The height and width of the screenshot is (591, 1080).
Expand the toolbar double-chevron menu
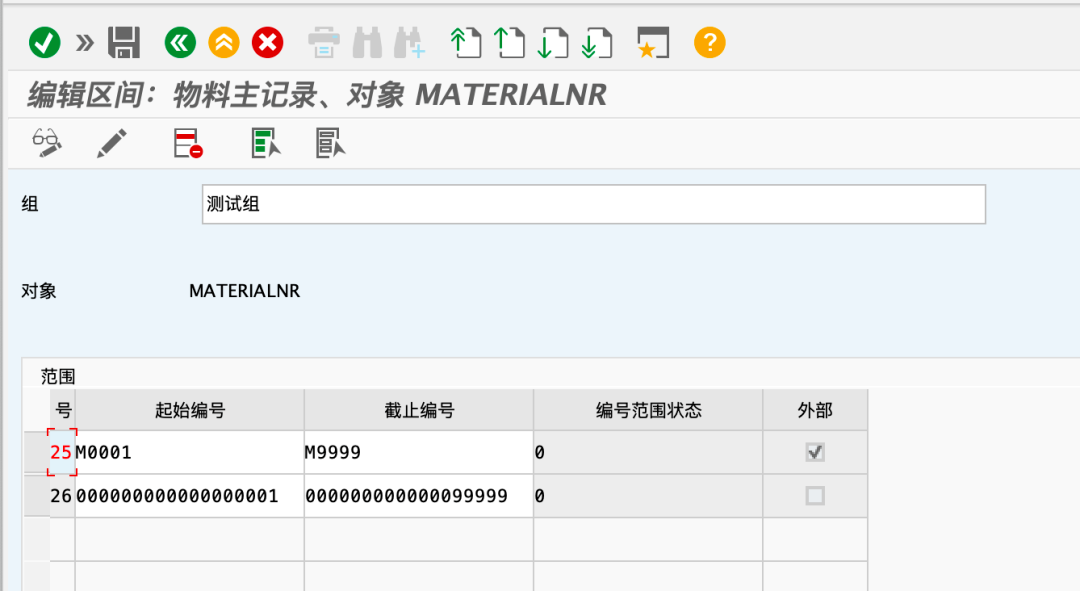point(85,43)
